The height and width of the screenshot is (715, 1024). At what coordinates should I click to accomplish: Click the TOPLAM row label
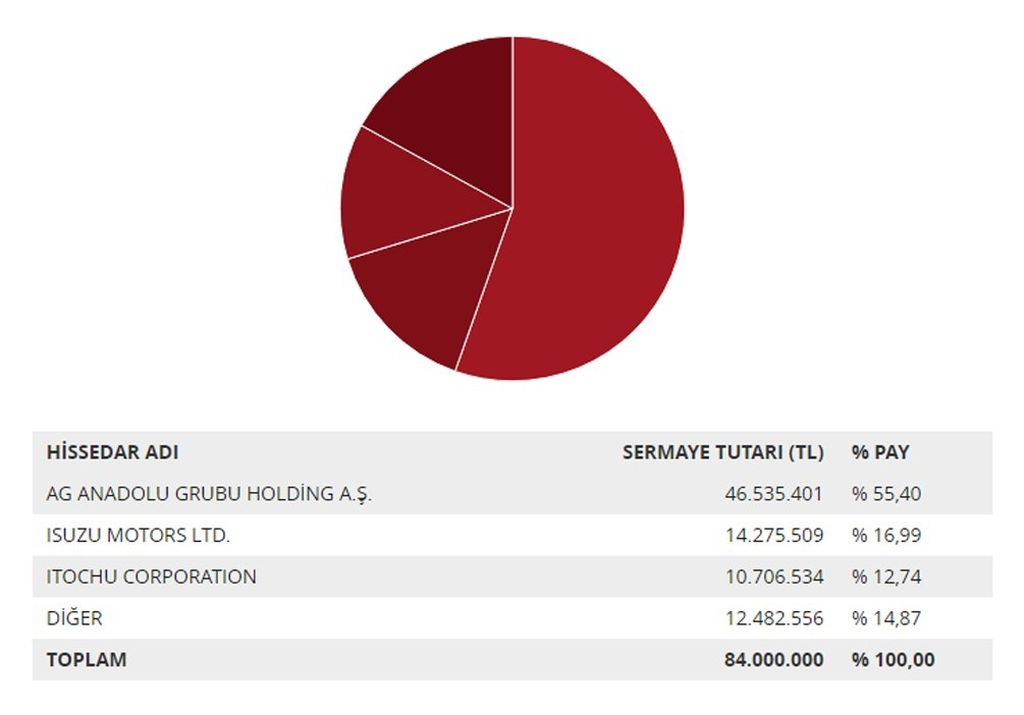[87, 659]
